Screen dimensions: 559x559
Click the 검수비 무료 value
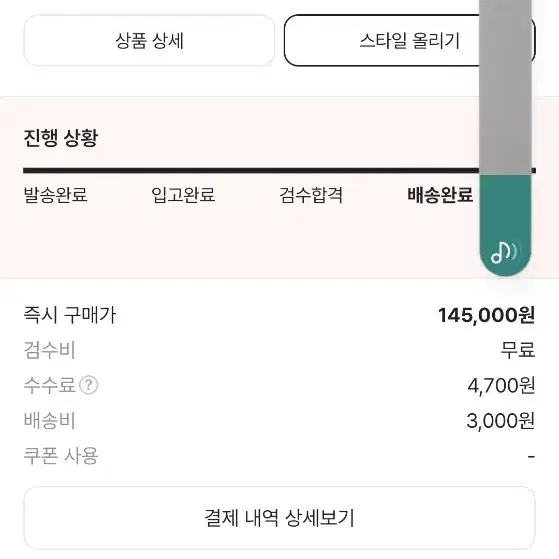(518, 350)
